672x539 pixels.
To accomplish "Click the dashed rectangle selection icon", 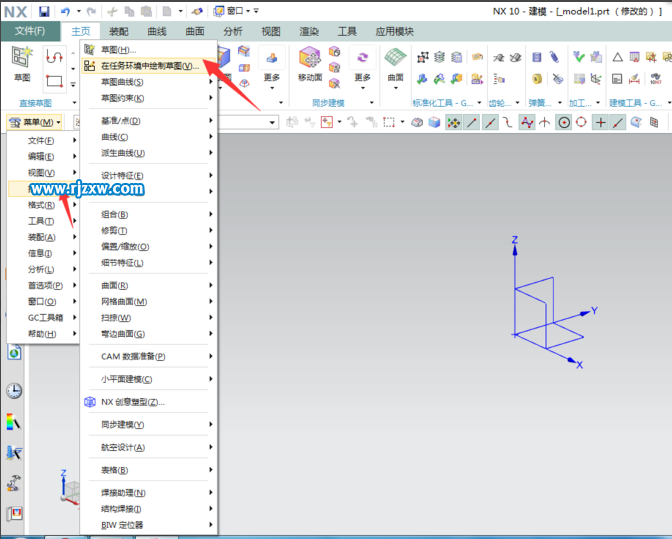I will (x=389, y=123).
